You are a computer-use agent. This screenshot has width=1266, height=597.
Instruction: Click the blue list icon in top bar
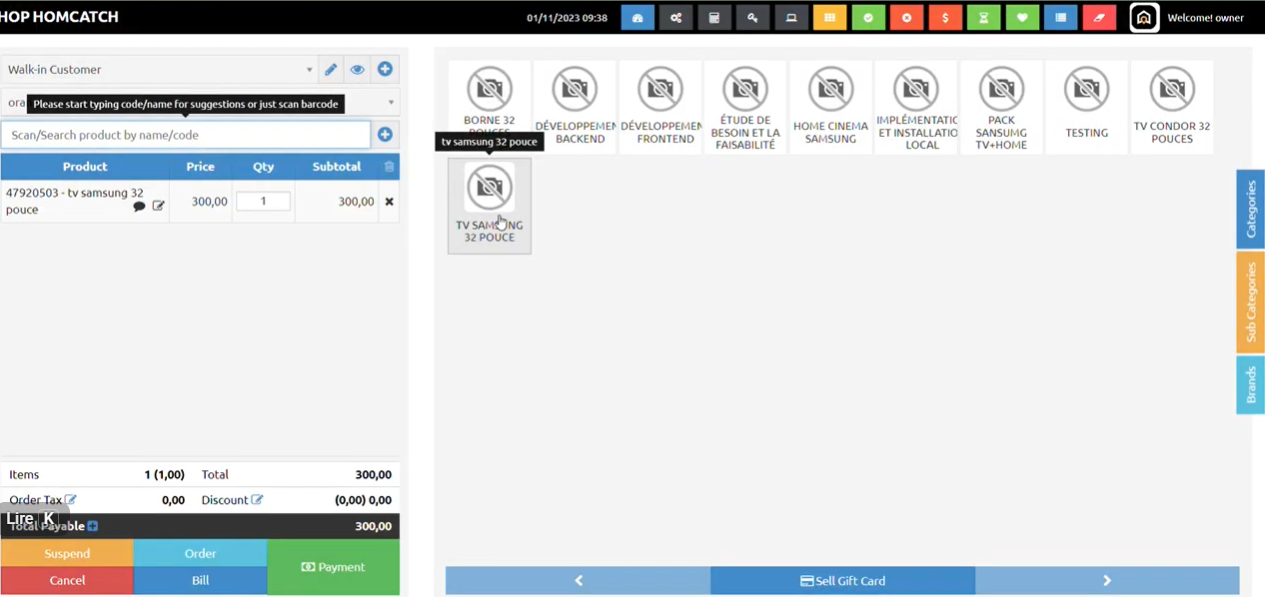1061,18
